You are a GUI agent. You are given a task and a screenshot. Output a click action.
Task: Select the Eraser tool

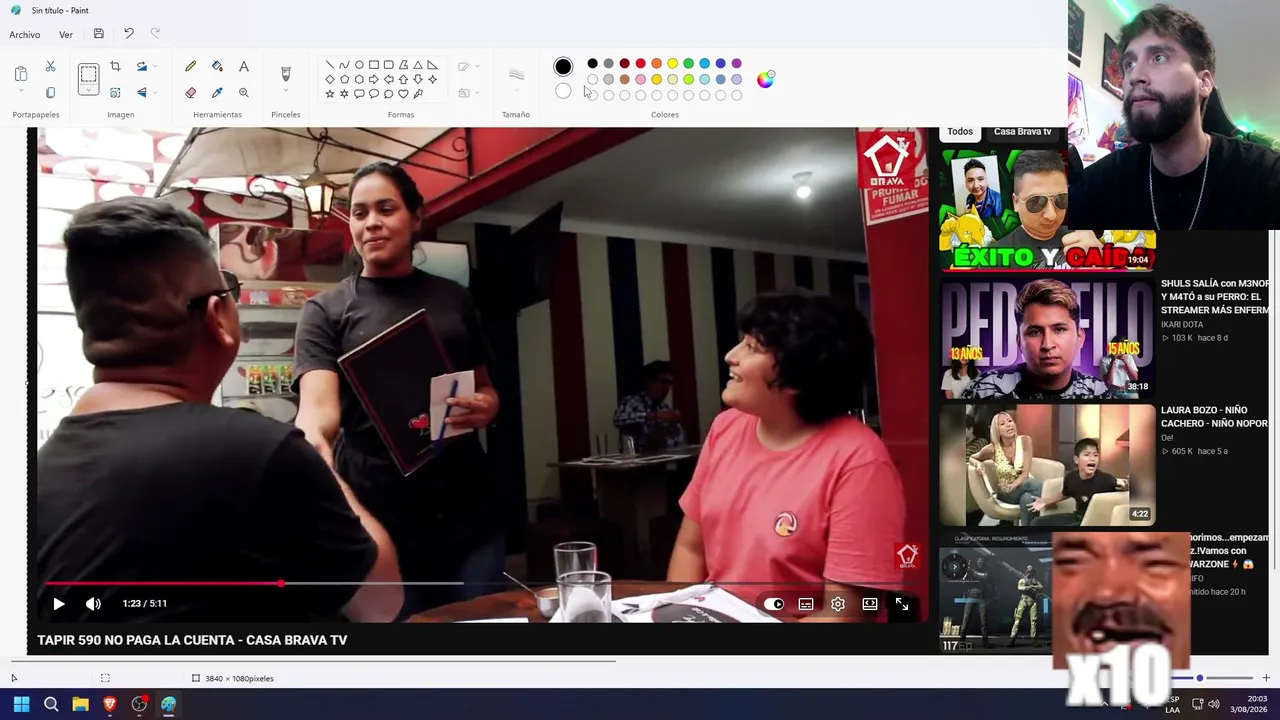point(190,93)
